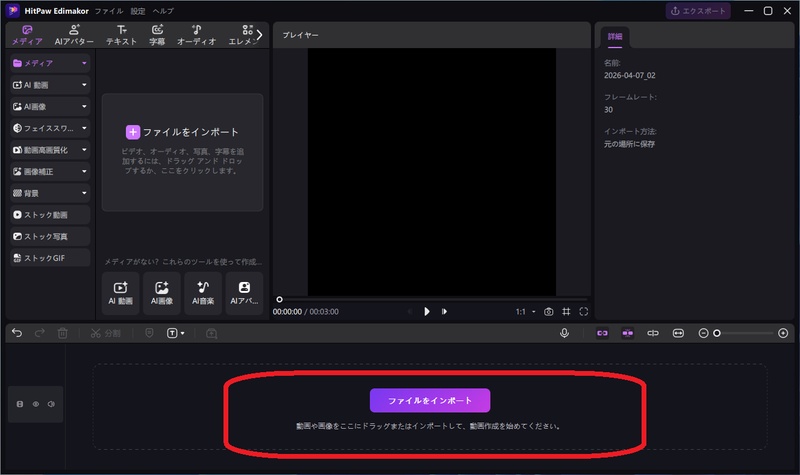Click the AIアバター tool tile

point(244,293)
